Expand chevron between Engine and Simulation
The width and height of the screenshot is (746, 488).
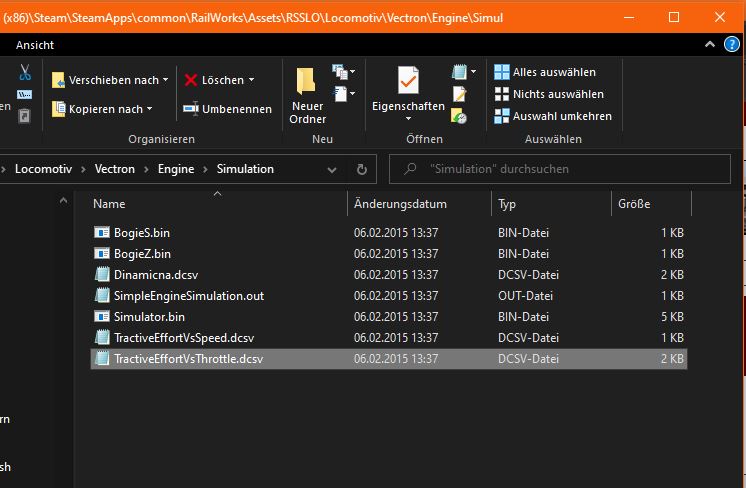click(206, 169)
